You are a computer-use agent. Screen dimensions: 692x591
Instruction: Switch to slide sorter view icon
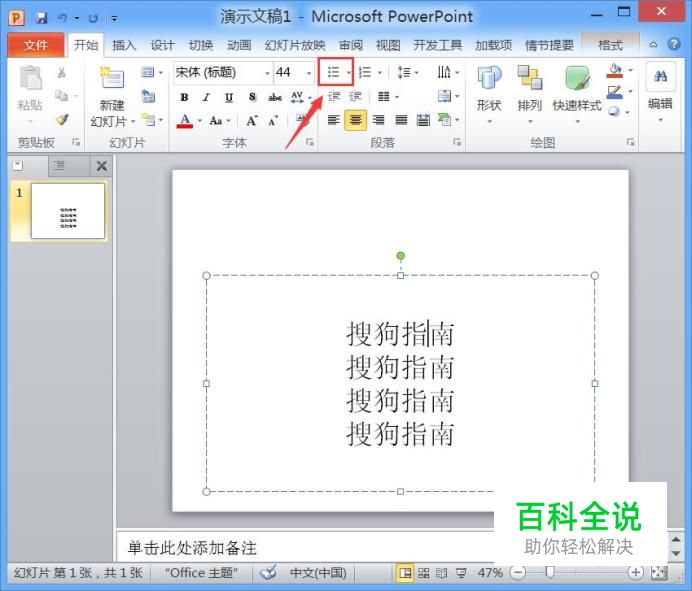coord(423,573)
